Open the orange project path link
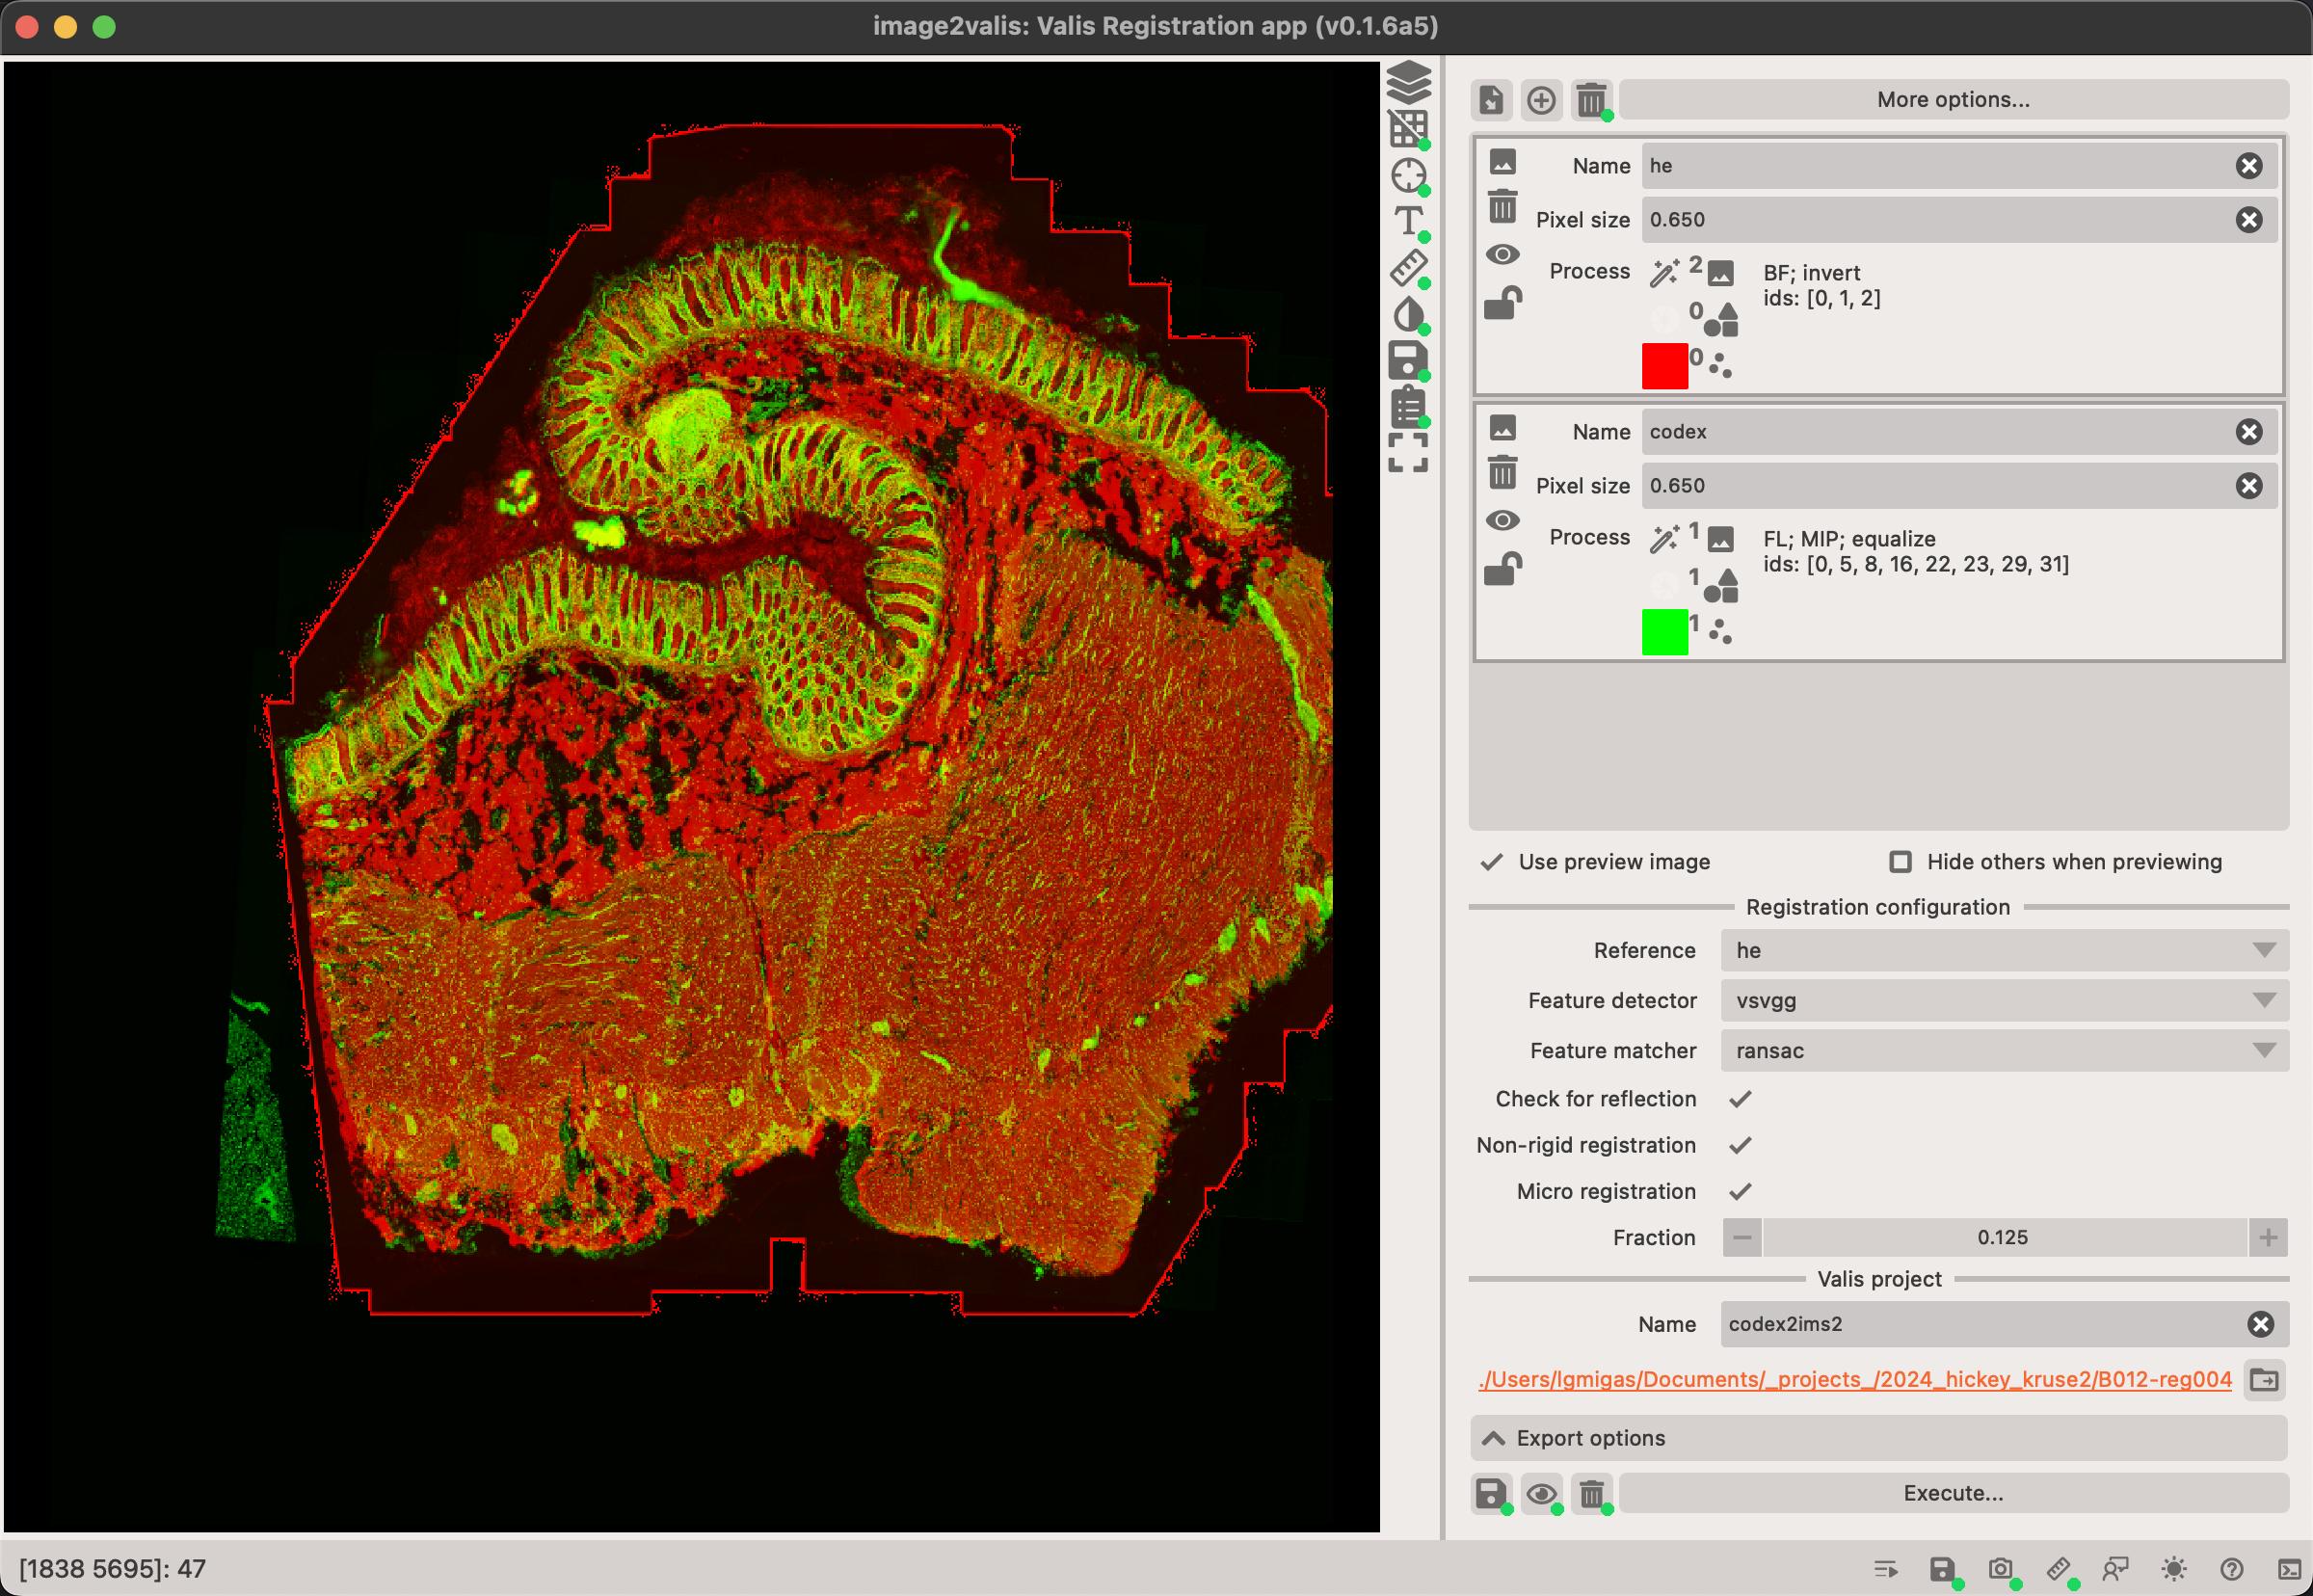2313x1596 pixels. pyautogui.click(x=1854, y=1380)
